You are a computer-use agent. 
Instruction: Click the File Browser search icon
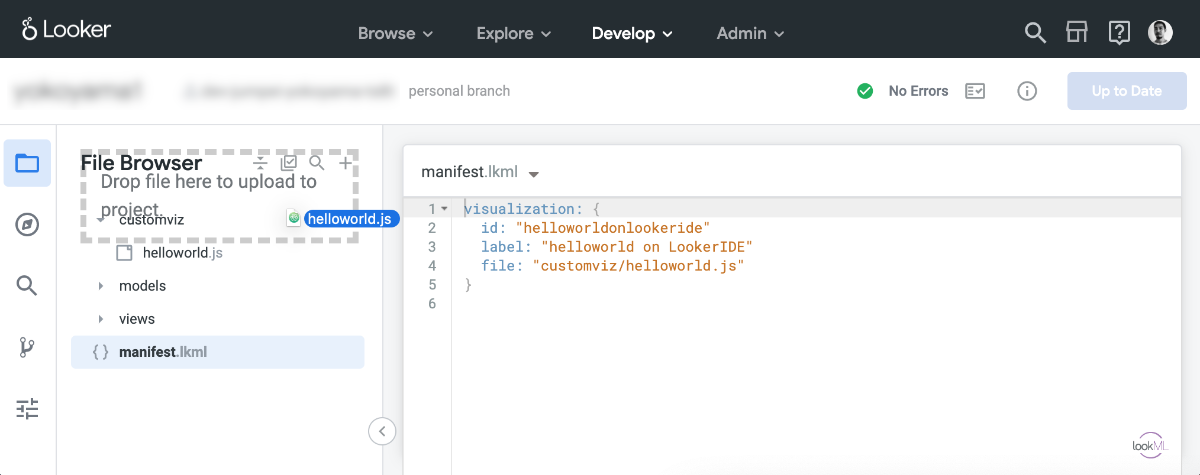[317, 162]
